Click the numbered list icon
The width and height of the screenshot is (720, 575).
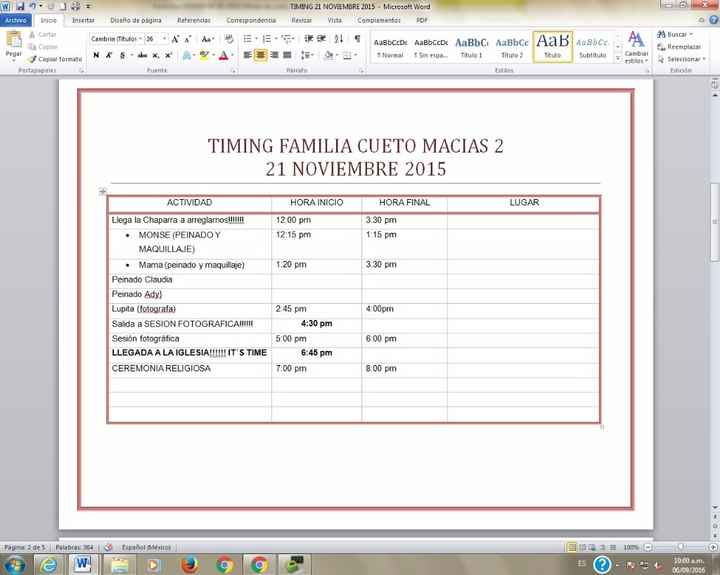pyautogui.click(x=267, y=39)
